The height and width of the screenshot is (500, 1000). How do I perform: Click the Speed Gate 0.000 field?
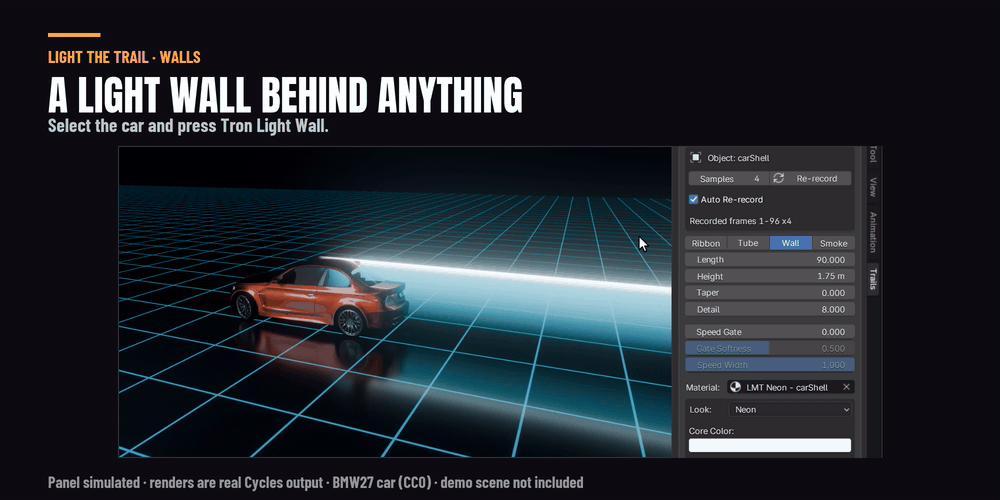pos(770,332)
